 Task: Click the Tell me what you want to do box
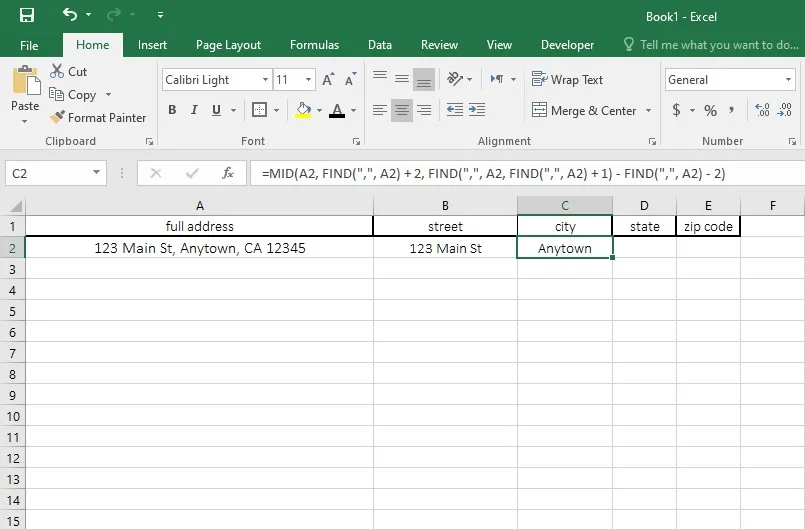(712, 45)
